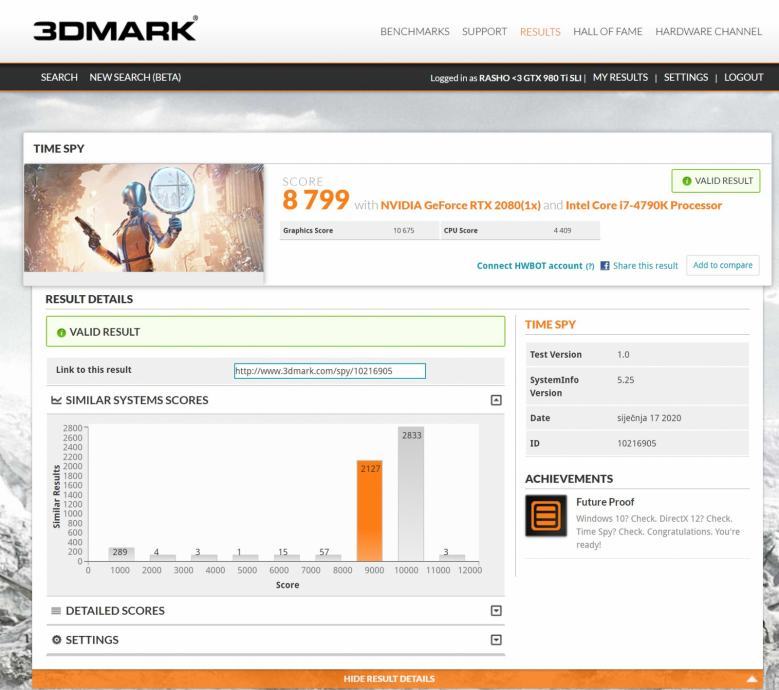Click the gray 2833 bar in chart
Image resolution: width=779 pixels, height=690 pixels.
pyautogui.click(x=411, y=494)
